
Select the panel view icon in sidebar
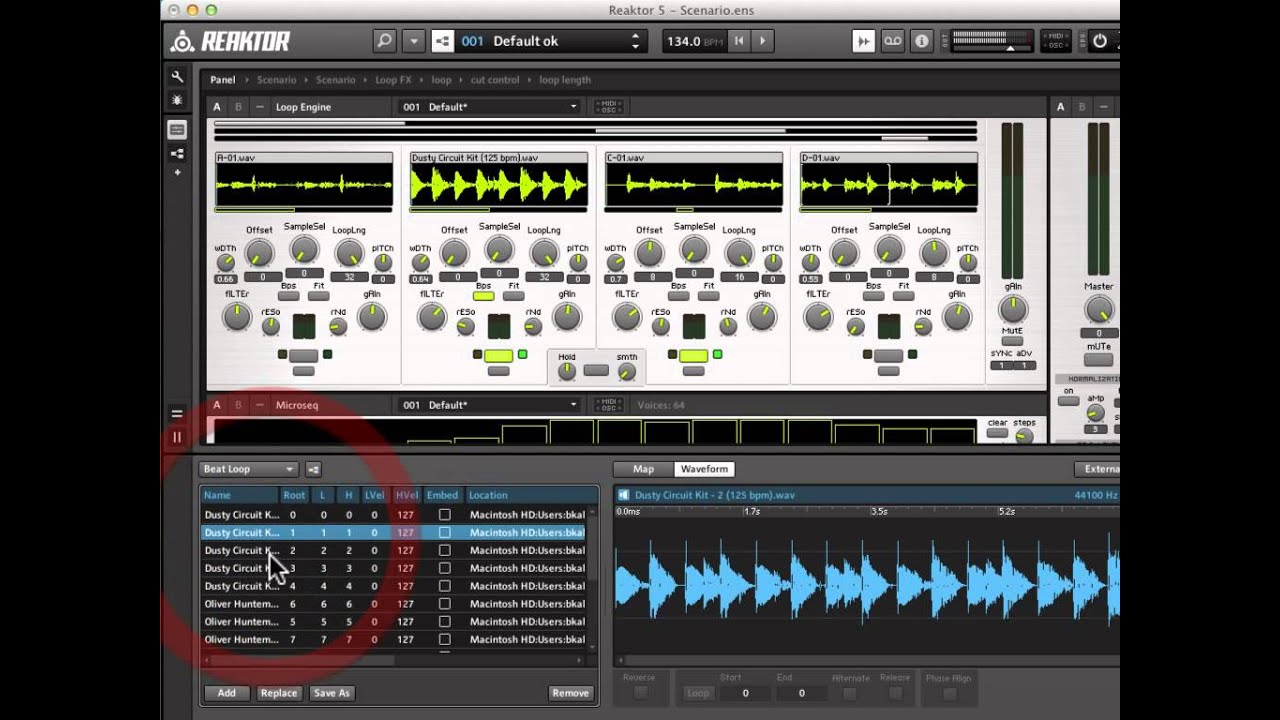177,130
